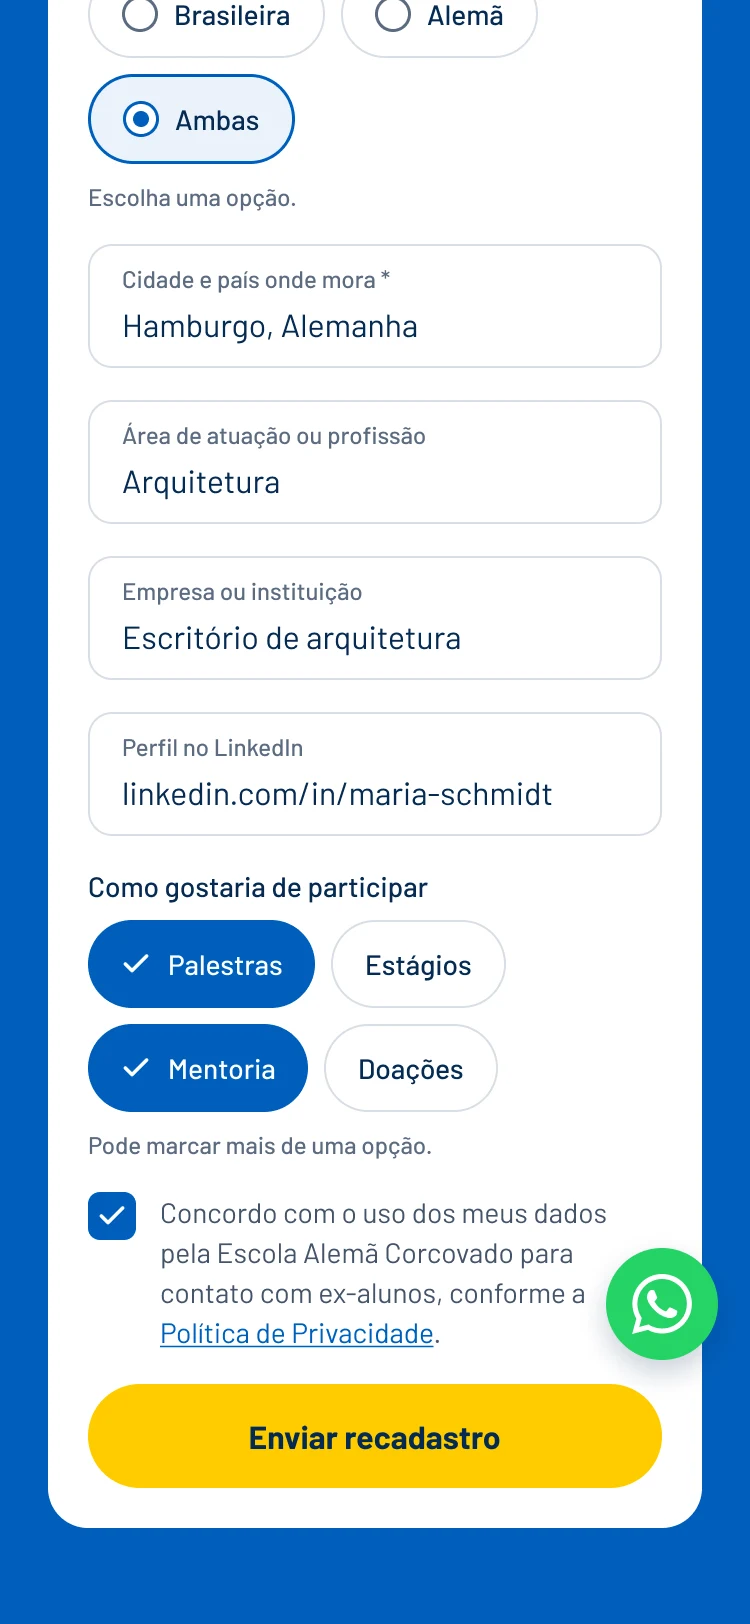Click the Escolha uma opção helper text
This screenshot has height=1624, width=750.
(192, 198)
